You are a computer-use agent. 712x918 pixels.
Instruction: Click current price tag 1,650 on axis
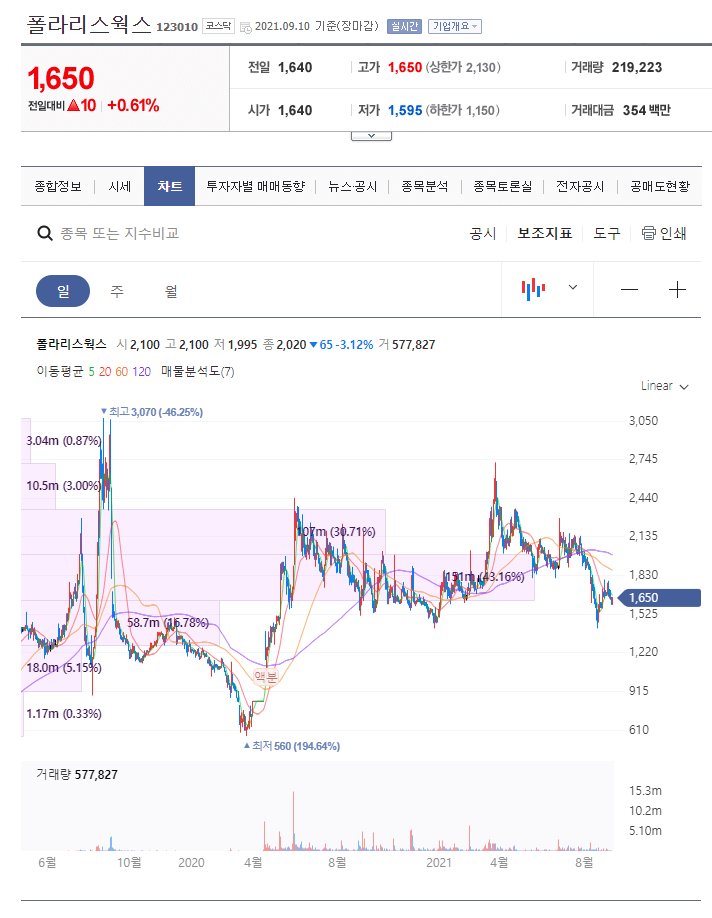tap(660, 598)
